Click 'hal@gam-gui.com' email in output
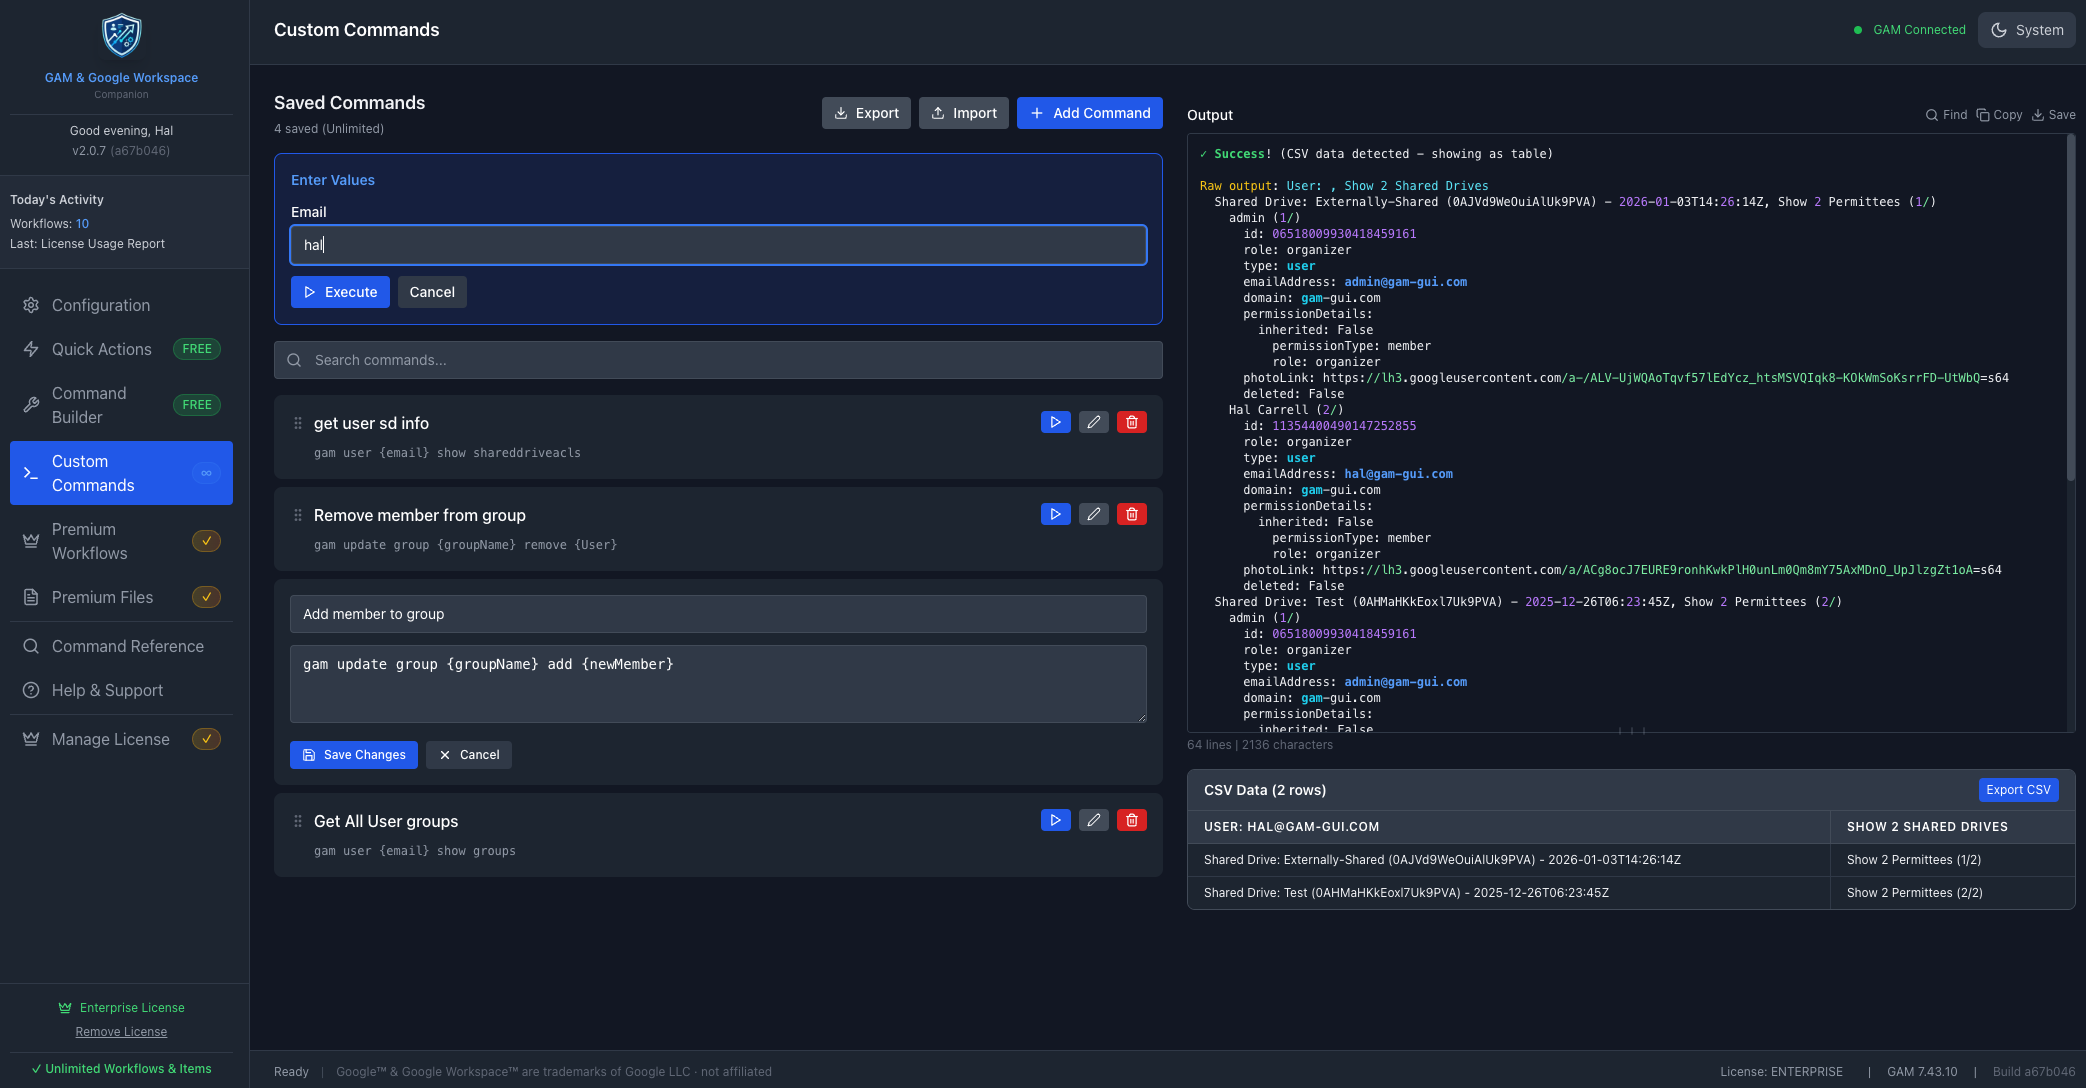The image size is (2086, 1088). [x=1398, y=474]
